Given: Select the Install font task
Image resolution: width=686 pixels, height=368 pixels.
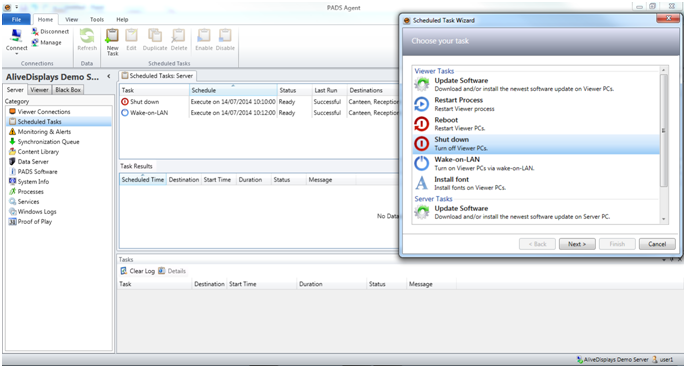Looking at the screenshot, I should tap(536, 183).
